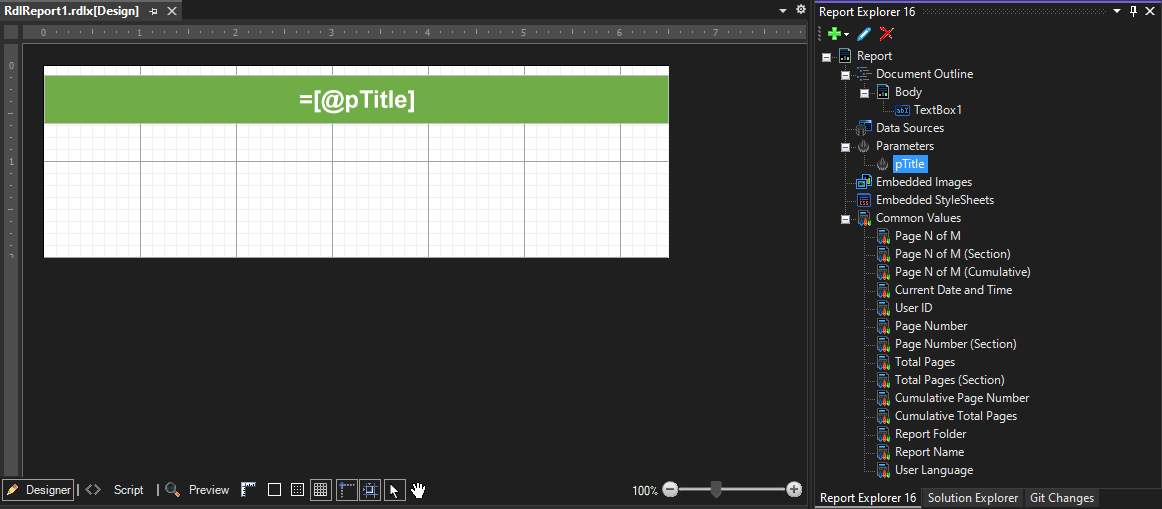The image size is (1162, 509).
Task: Select the Pan hand tool
Action: coord(419,490)
